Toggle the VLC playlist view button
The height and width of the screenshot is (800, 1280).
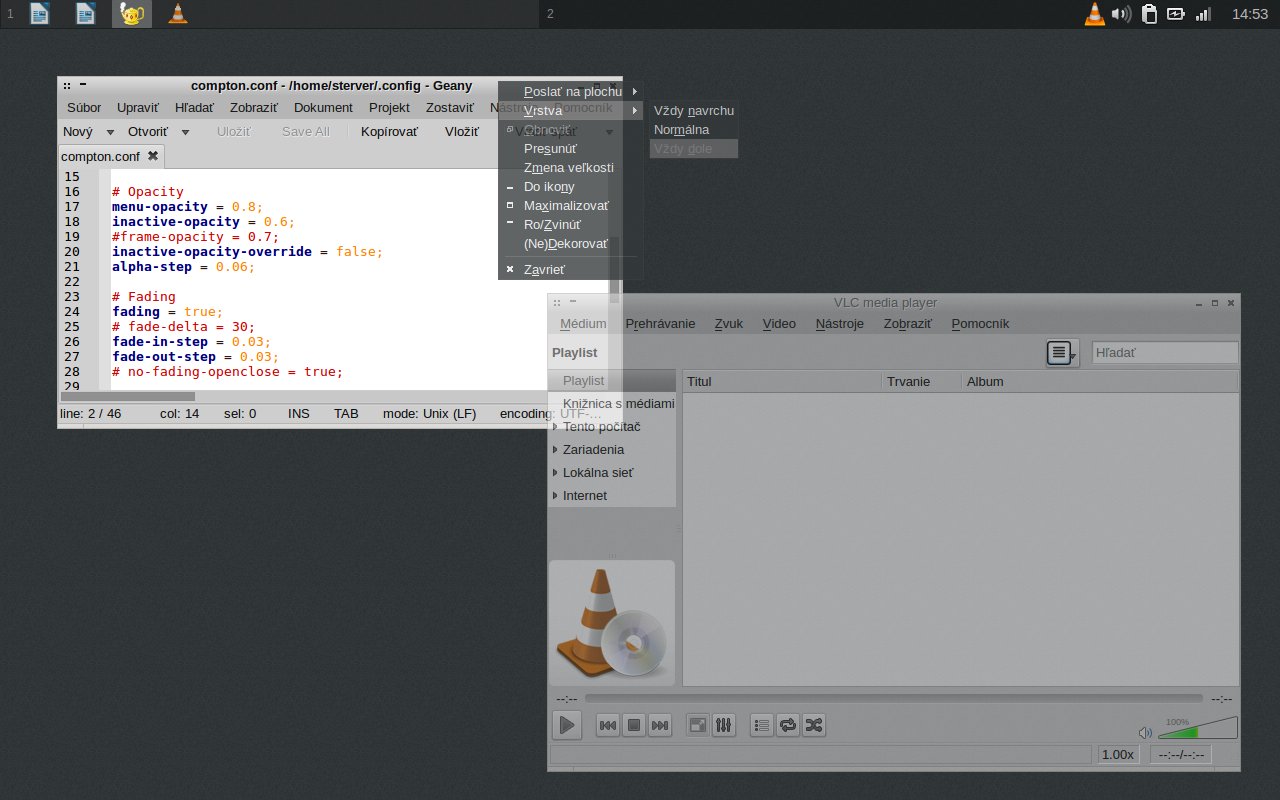click(762, 726)
